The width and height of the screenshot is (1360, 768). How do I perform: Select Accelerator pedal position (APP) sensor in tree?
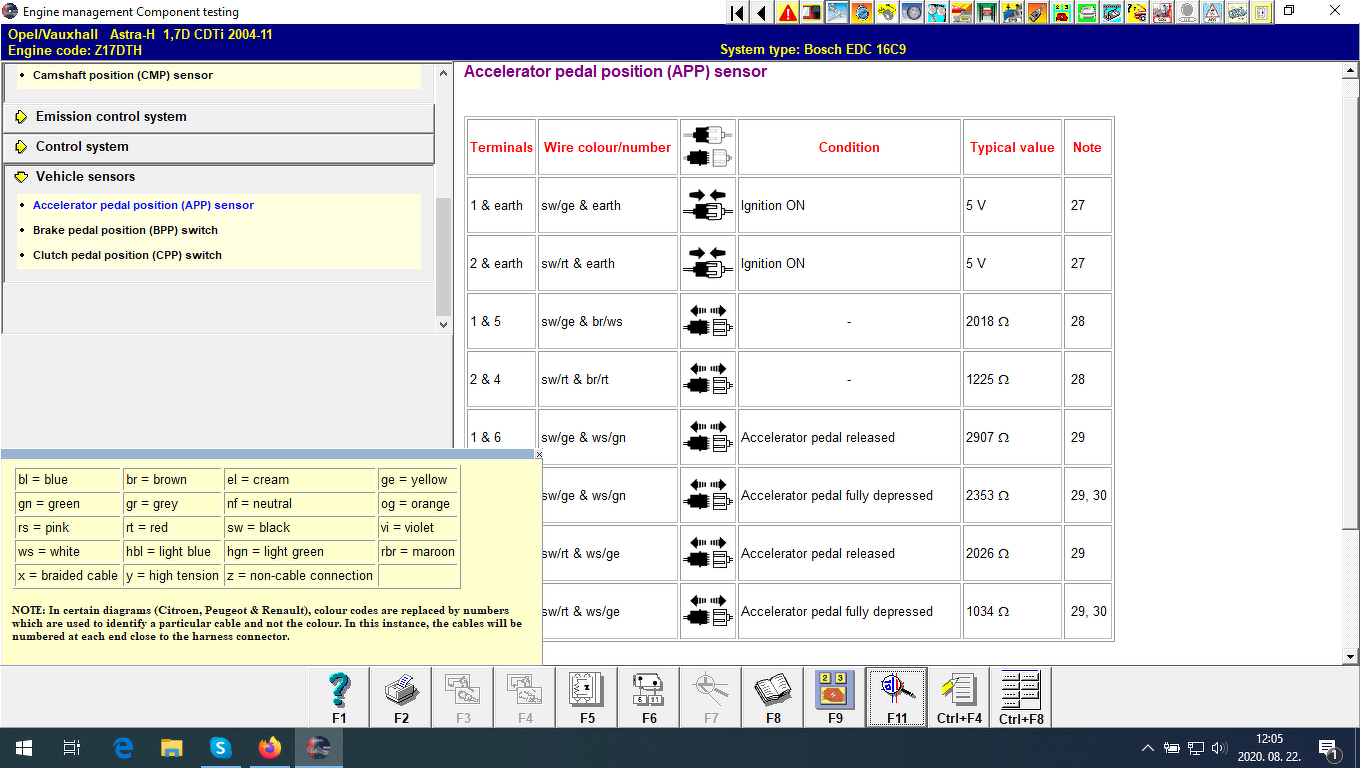[143, 205]
